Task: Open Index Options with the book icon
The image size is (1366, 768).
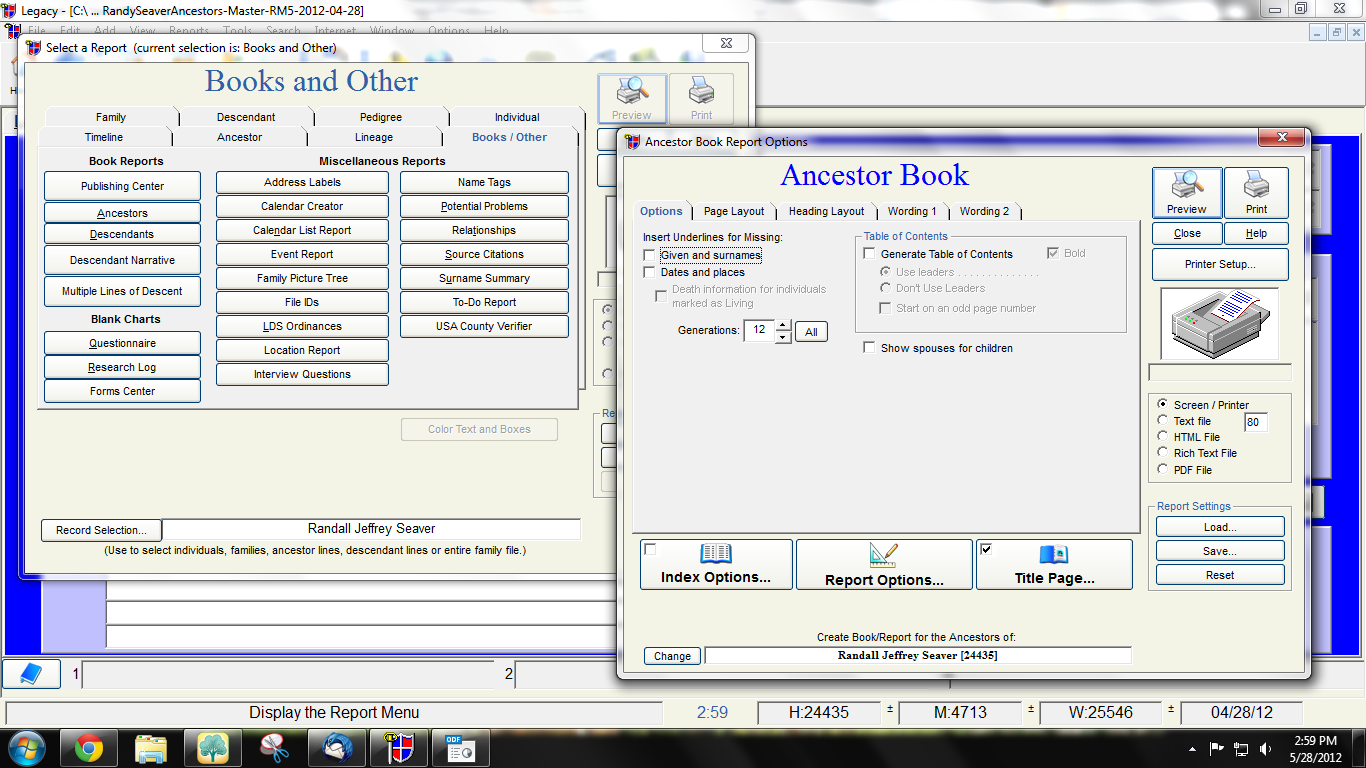Action: (716, 565)
